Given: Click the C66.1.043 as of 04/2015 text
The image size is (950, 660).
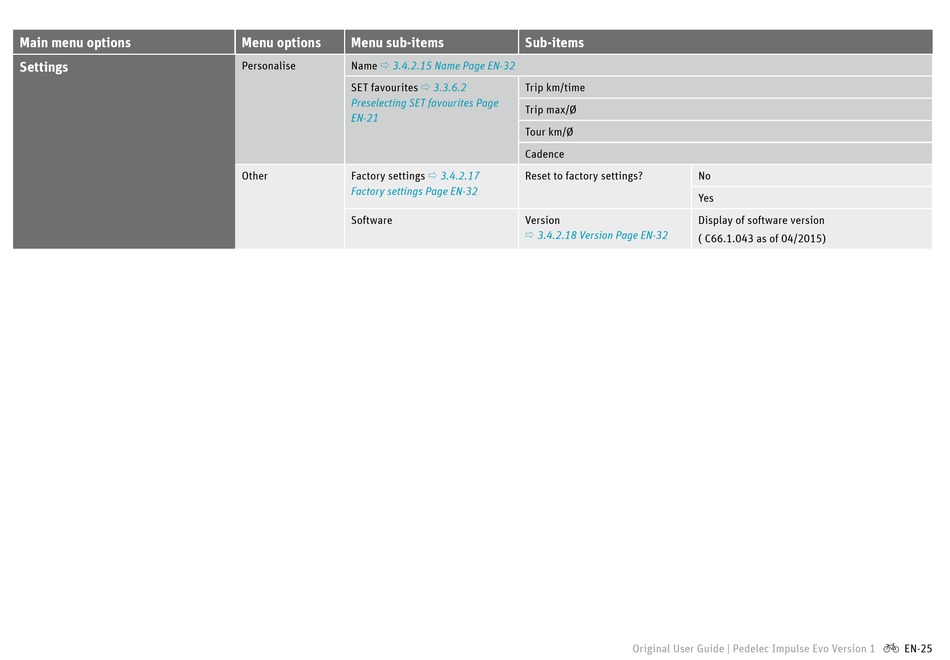Looking at the screenshot, I should [762, 238].
